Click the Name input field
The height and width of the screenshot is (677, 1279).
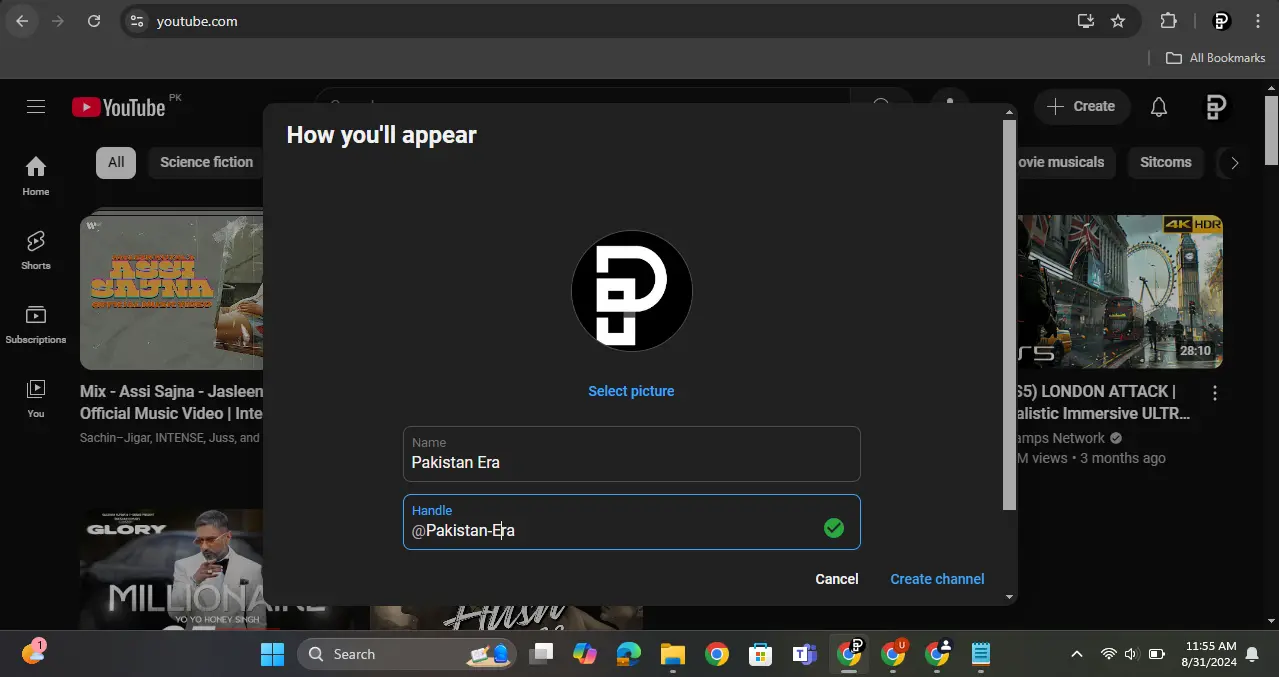(x=631, y=454)
